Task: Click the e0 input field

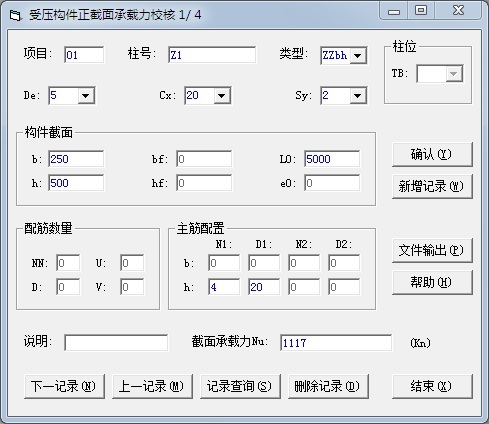Action: click(x=332, y=183)
